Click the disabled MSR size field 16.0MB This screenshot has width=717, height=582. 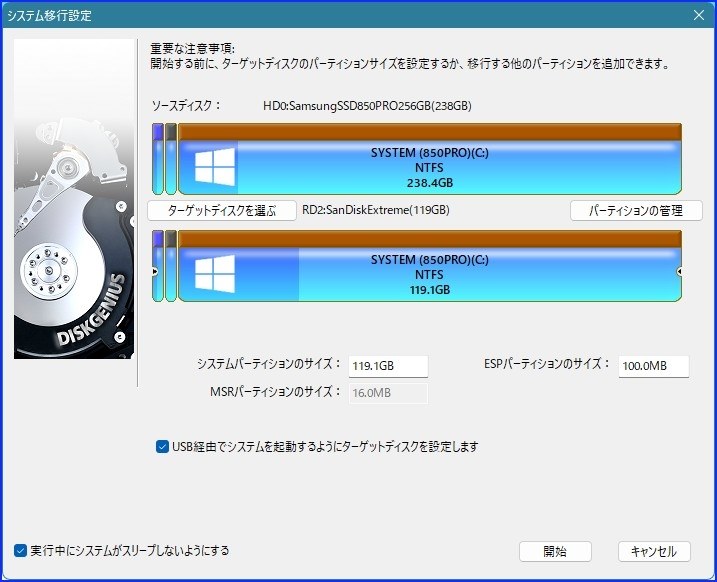click(388, 393)
